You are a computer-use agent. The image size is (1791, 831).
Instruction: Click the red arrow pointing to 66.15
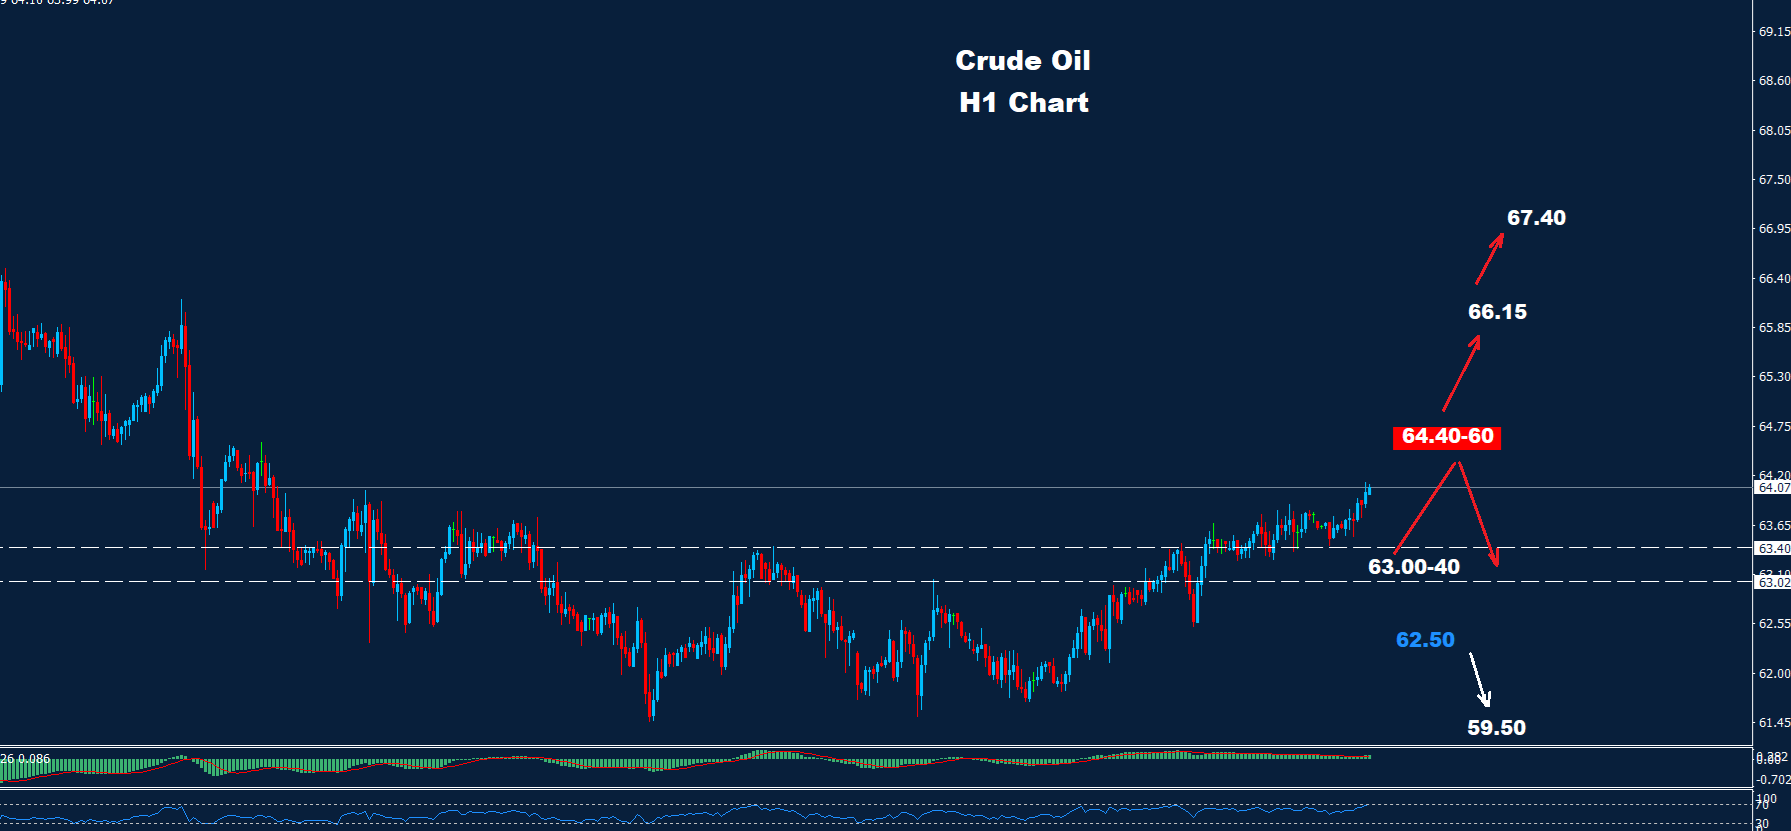[x=1461, y=374]
